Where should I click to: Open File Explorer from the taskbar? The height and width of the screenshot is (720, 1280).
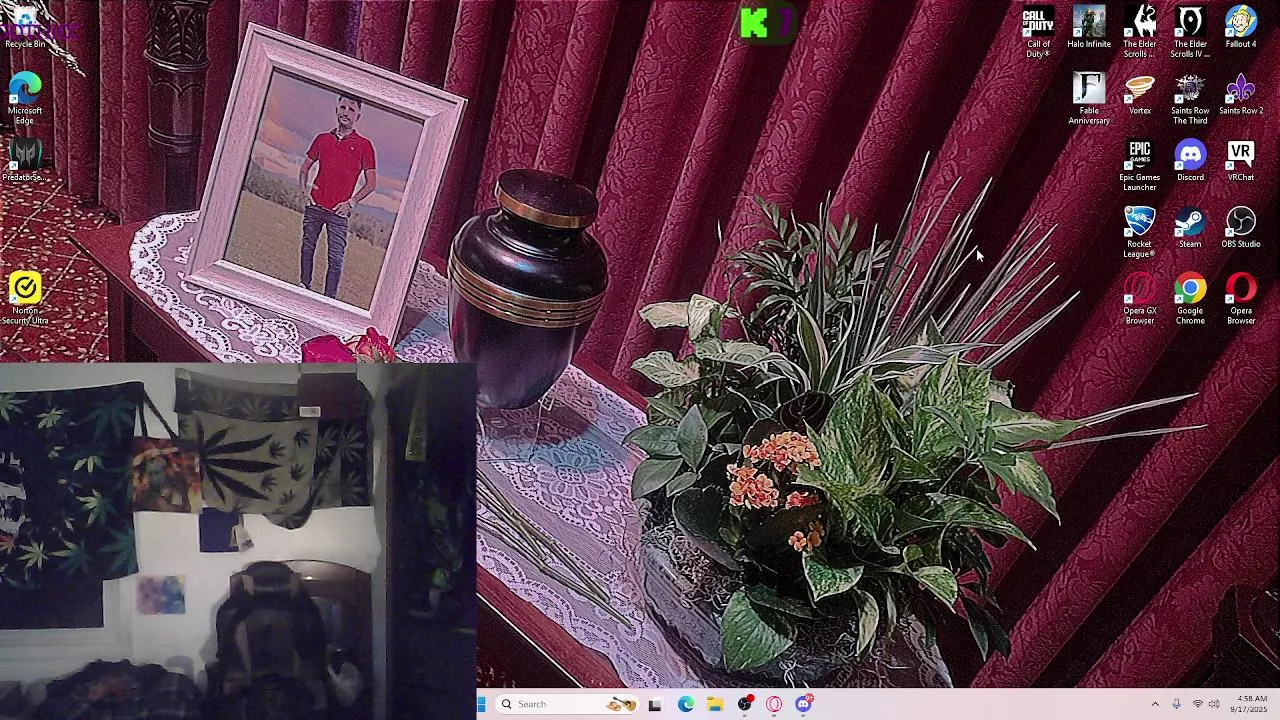pos(715,704)
